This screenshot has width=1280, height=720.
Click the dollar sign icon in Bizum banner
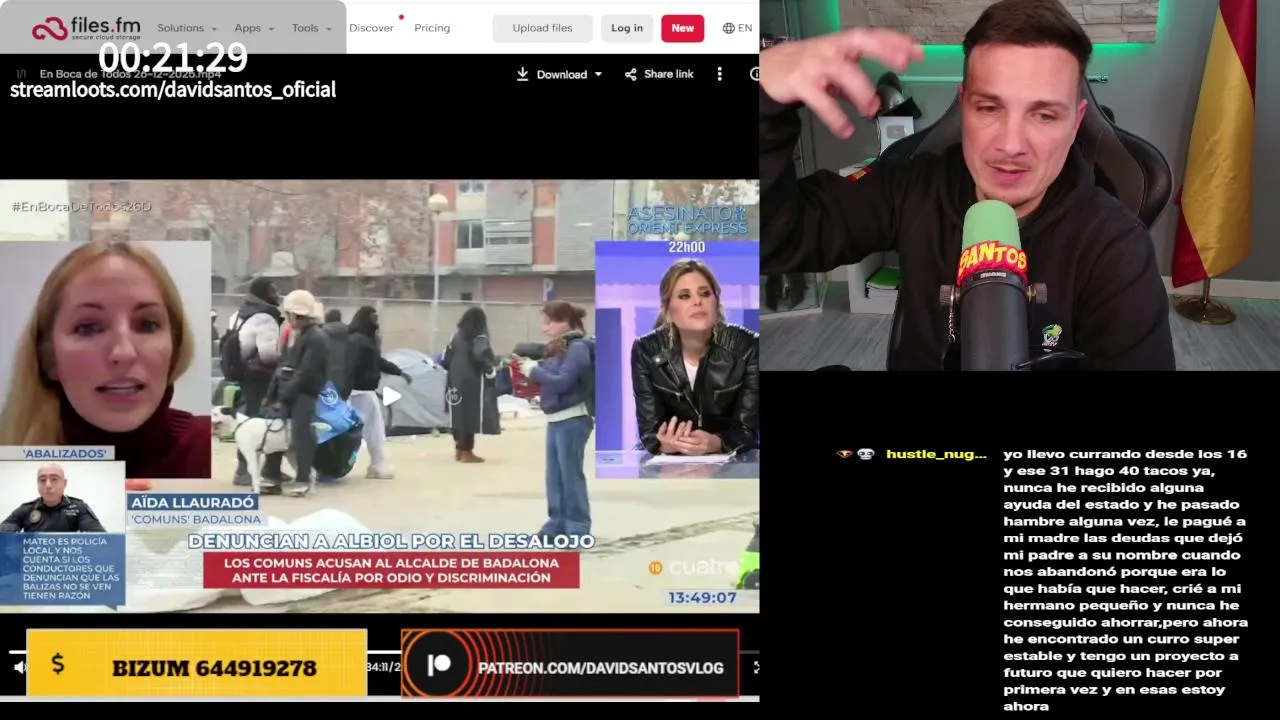(x=58, y=663)
